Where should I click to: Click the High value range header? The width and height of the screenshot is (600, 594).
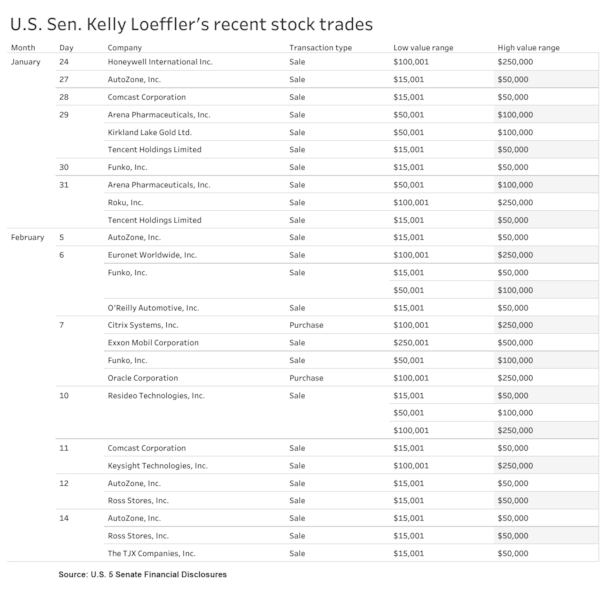(528, 48)
